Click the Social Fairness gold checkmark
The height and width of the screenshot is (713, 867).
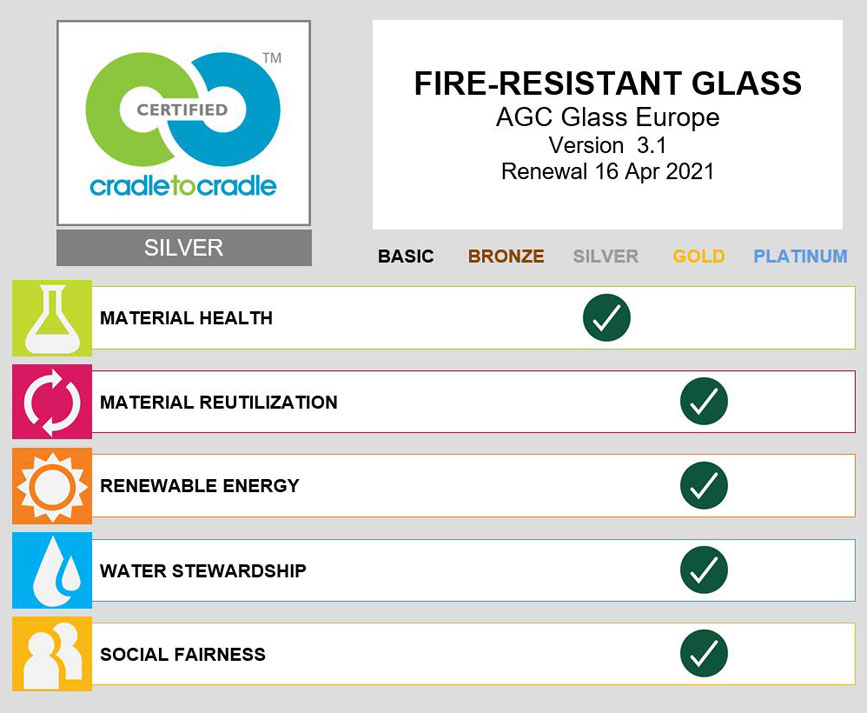(x=703, y=654)
